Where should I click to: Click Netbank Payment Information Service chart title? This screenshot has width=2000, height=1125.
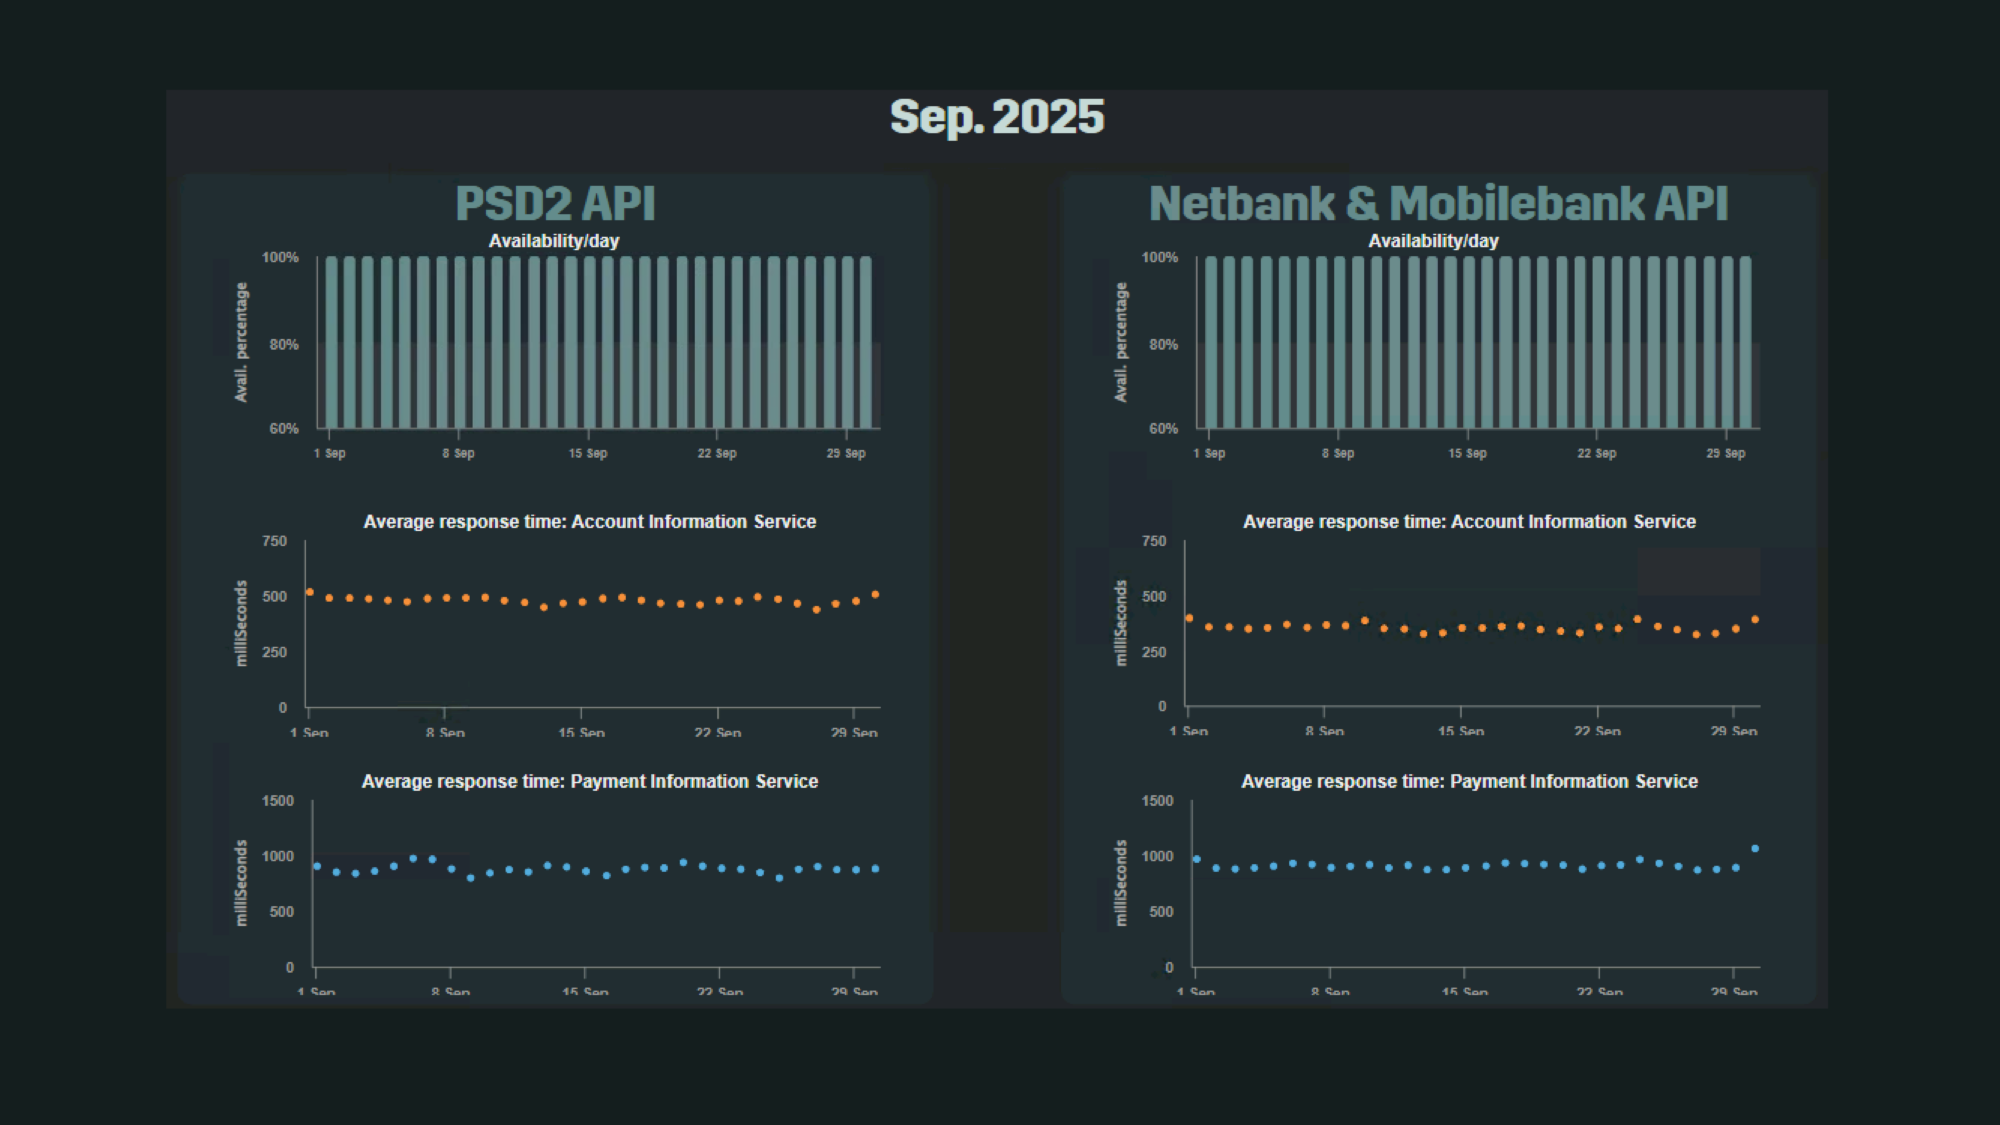point(1469,782)
